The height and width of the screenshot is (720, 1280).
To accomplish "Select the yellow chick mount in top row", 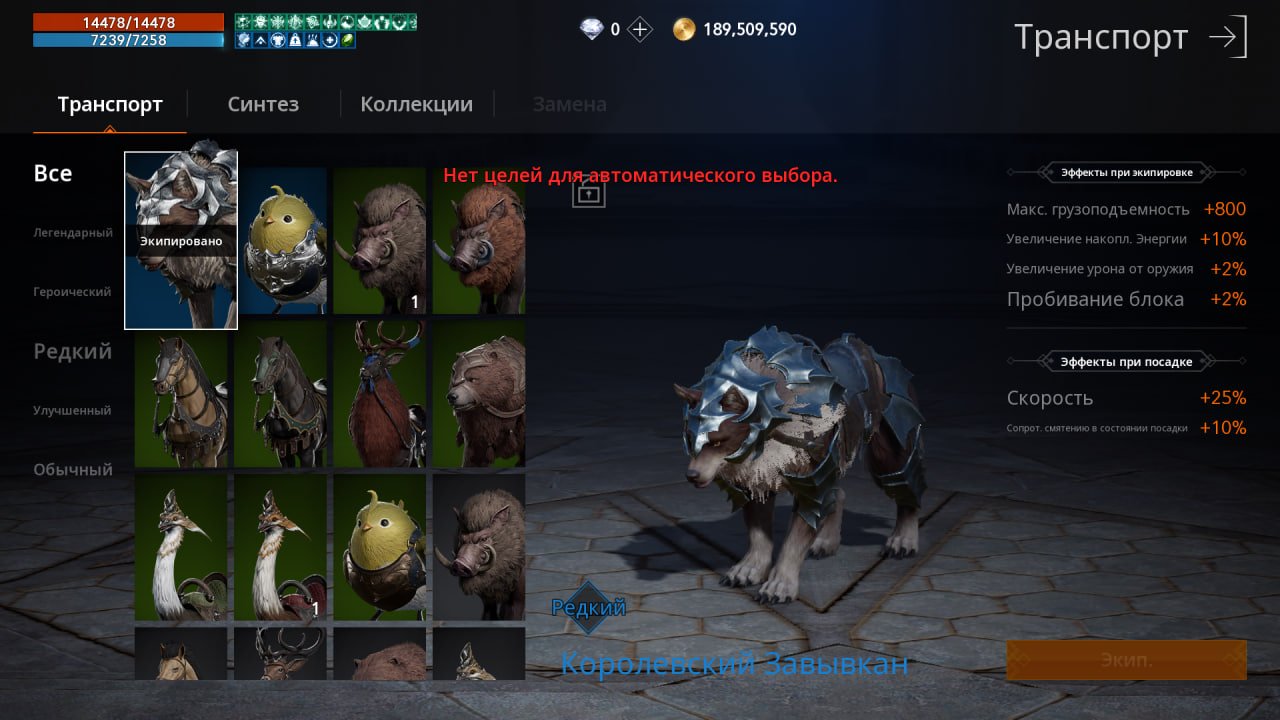I will pyautogui.click(x=281, y=240).
